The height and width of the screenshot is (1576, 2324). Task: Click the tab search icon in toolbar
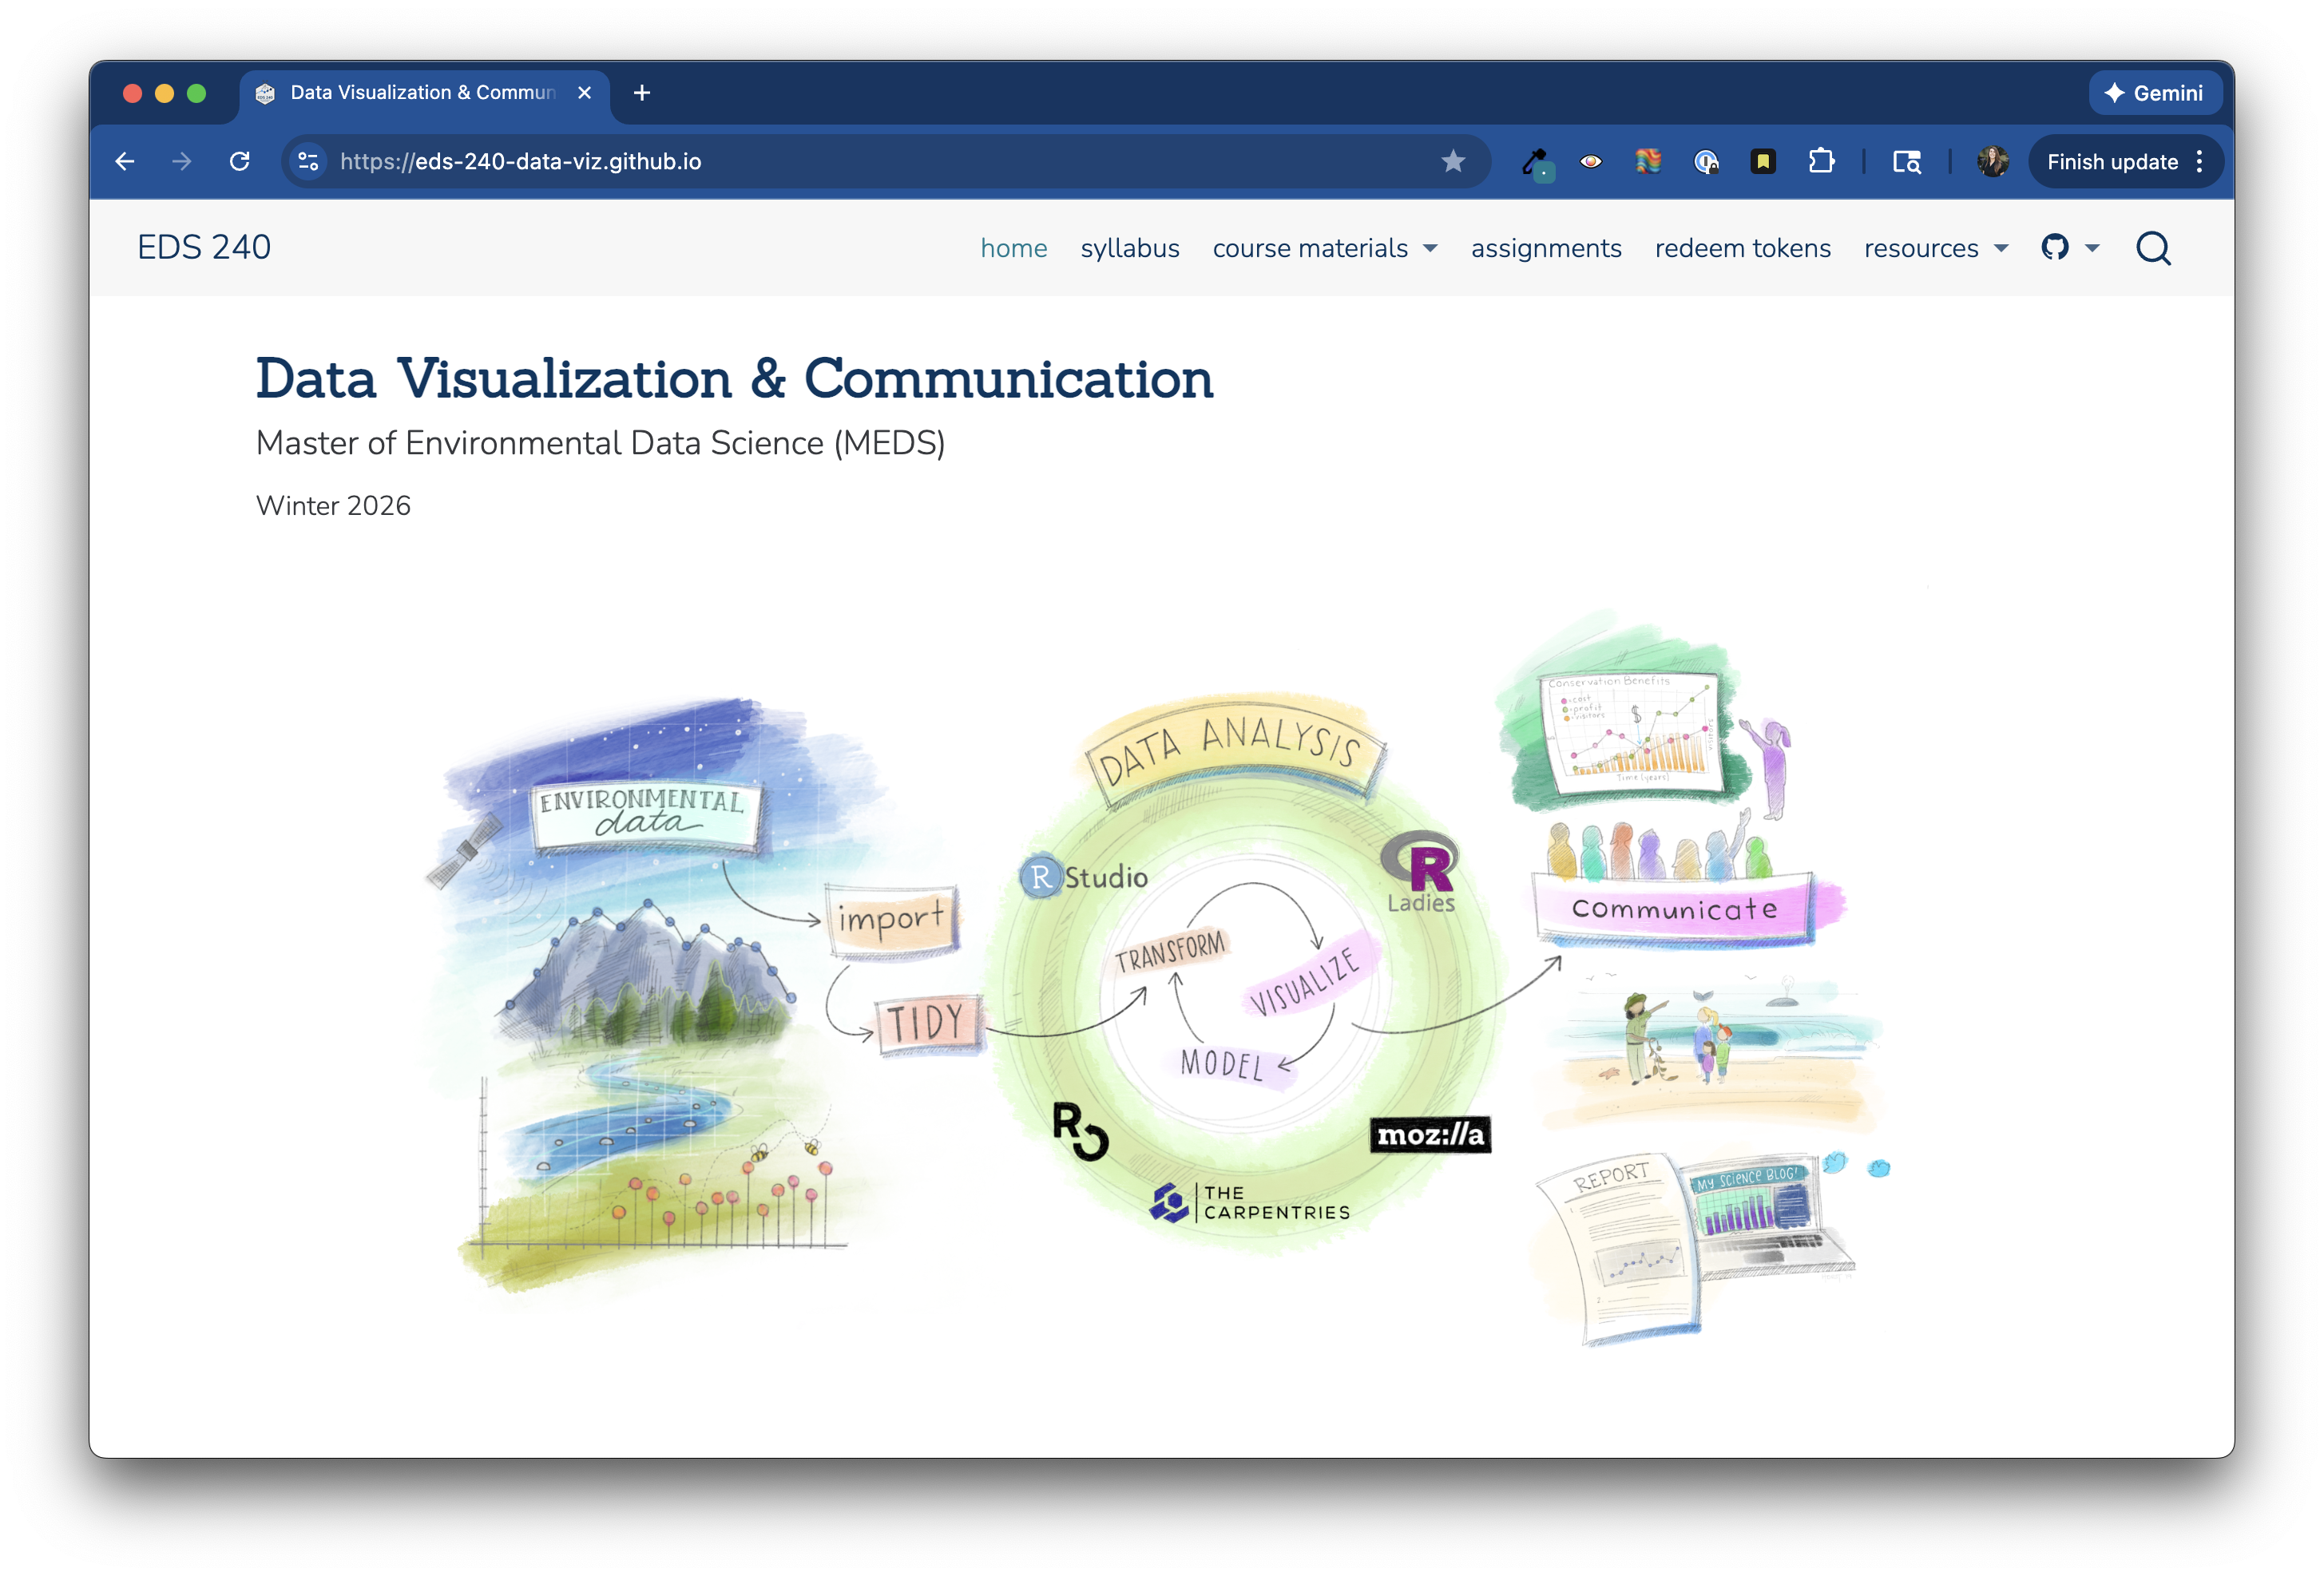pyautogui.click(x=1906, y=161)
